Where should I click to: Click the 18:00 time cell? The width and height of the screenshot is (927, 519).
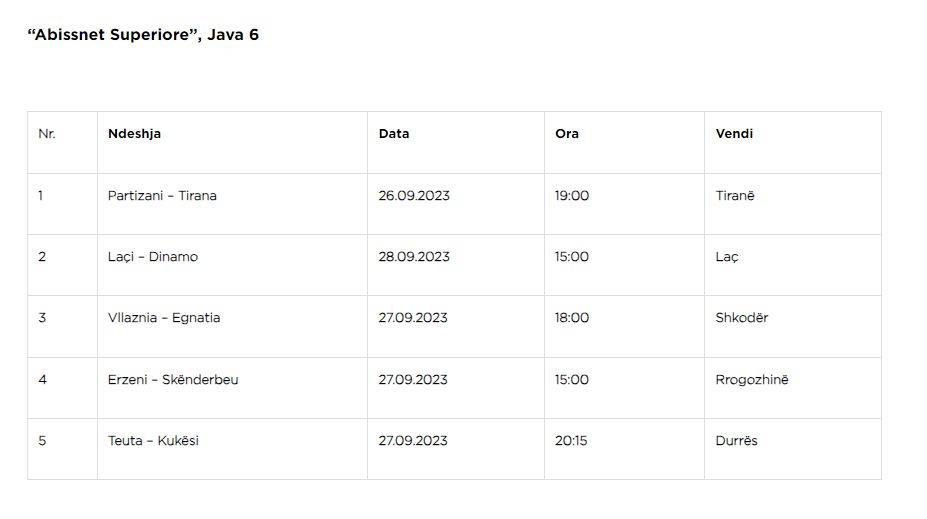pyautogui.click(x=624, y=326)
